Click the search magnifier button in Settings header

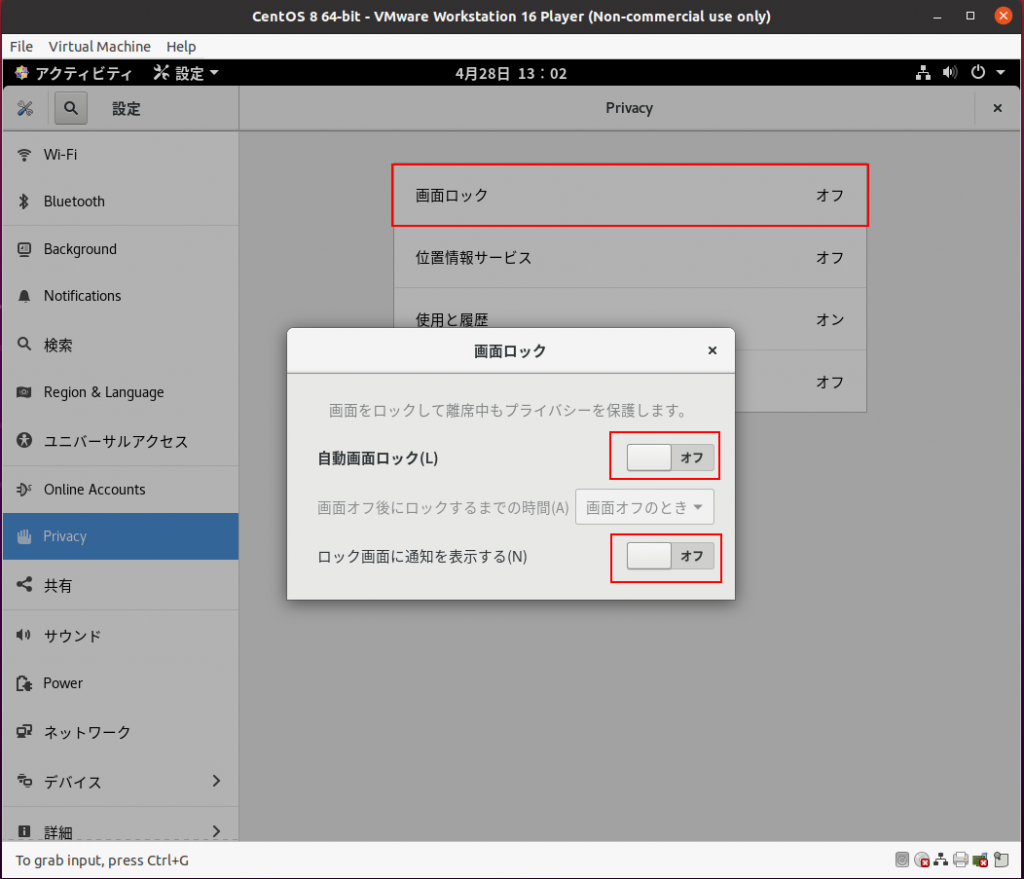tap(71, 108)
